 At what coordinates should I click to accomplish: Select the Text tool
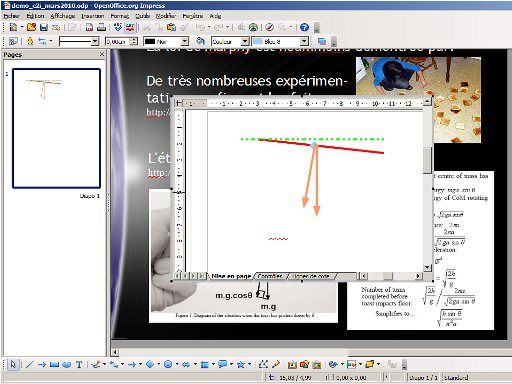79,365
